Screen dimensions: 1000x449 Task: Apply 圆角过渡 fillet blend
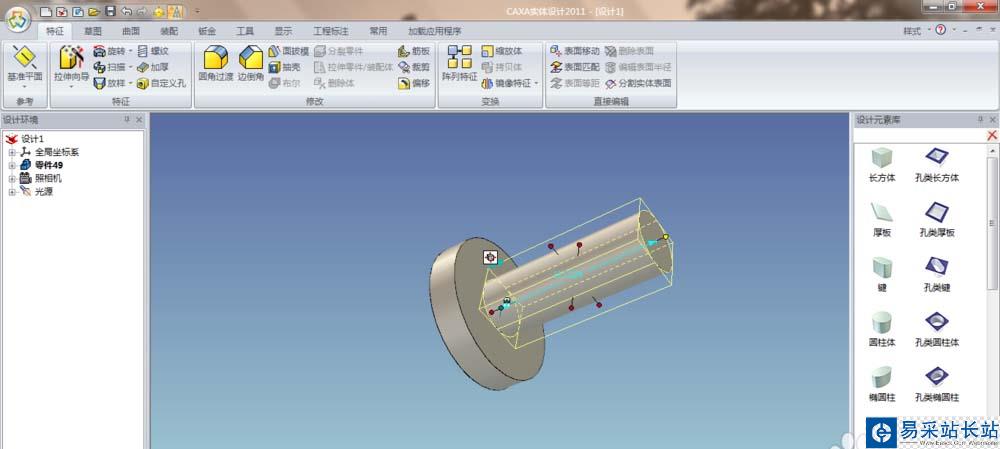[x=216, y=64]
